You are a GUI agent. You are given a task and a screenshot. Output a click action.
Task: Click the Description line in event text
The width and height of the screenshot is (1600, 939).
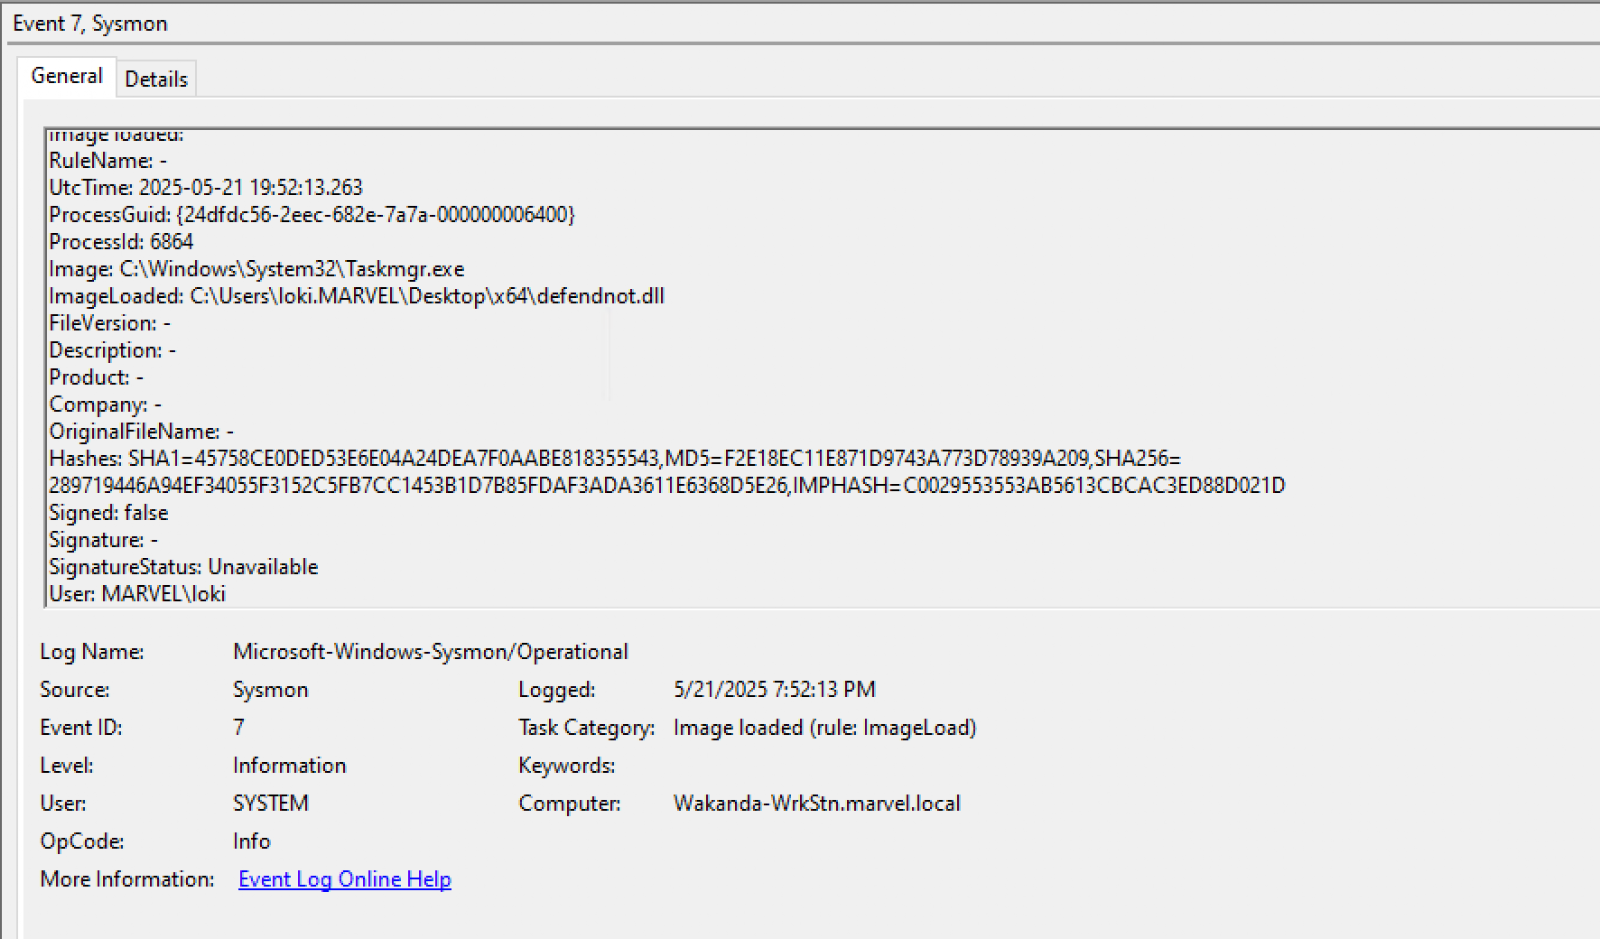tap(113, 349)
